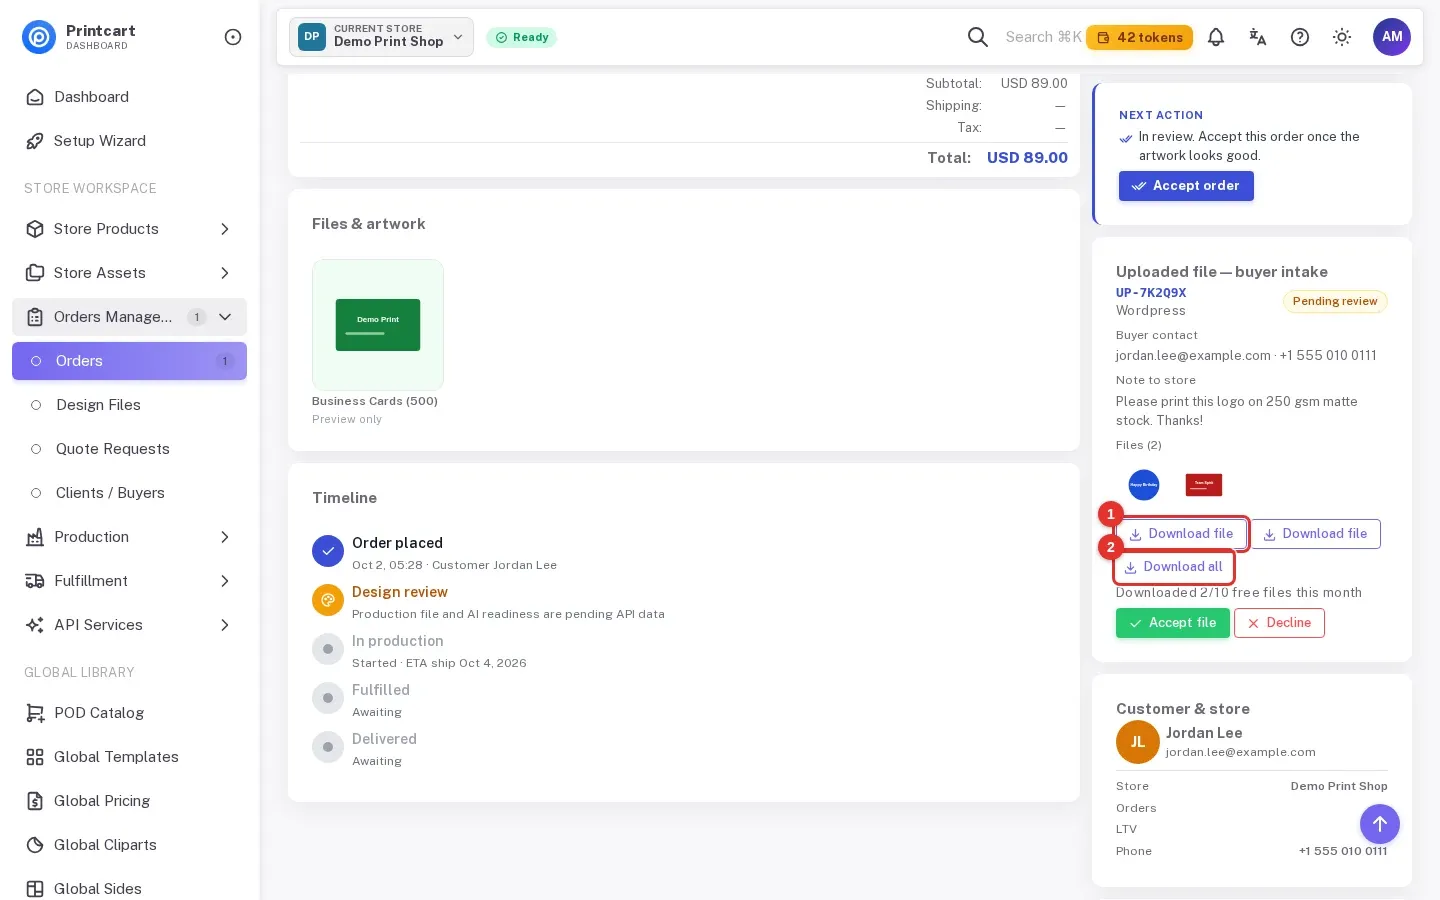Open the notifications bell icon

(1216, 37)
